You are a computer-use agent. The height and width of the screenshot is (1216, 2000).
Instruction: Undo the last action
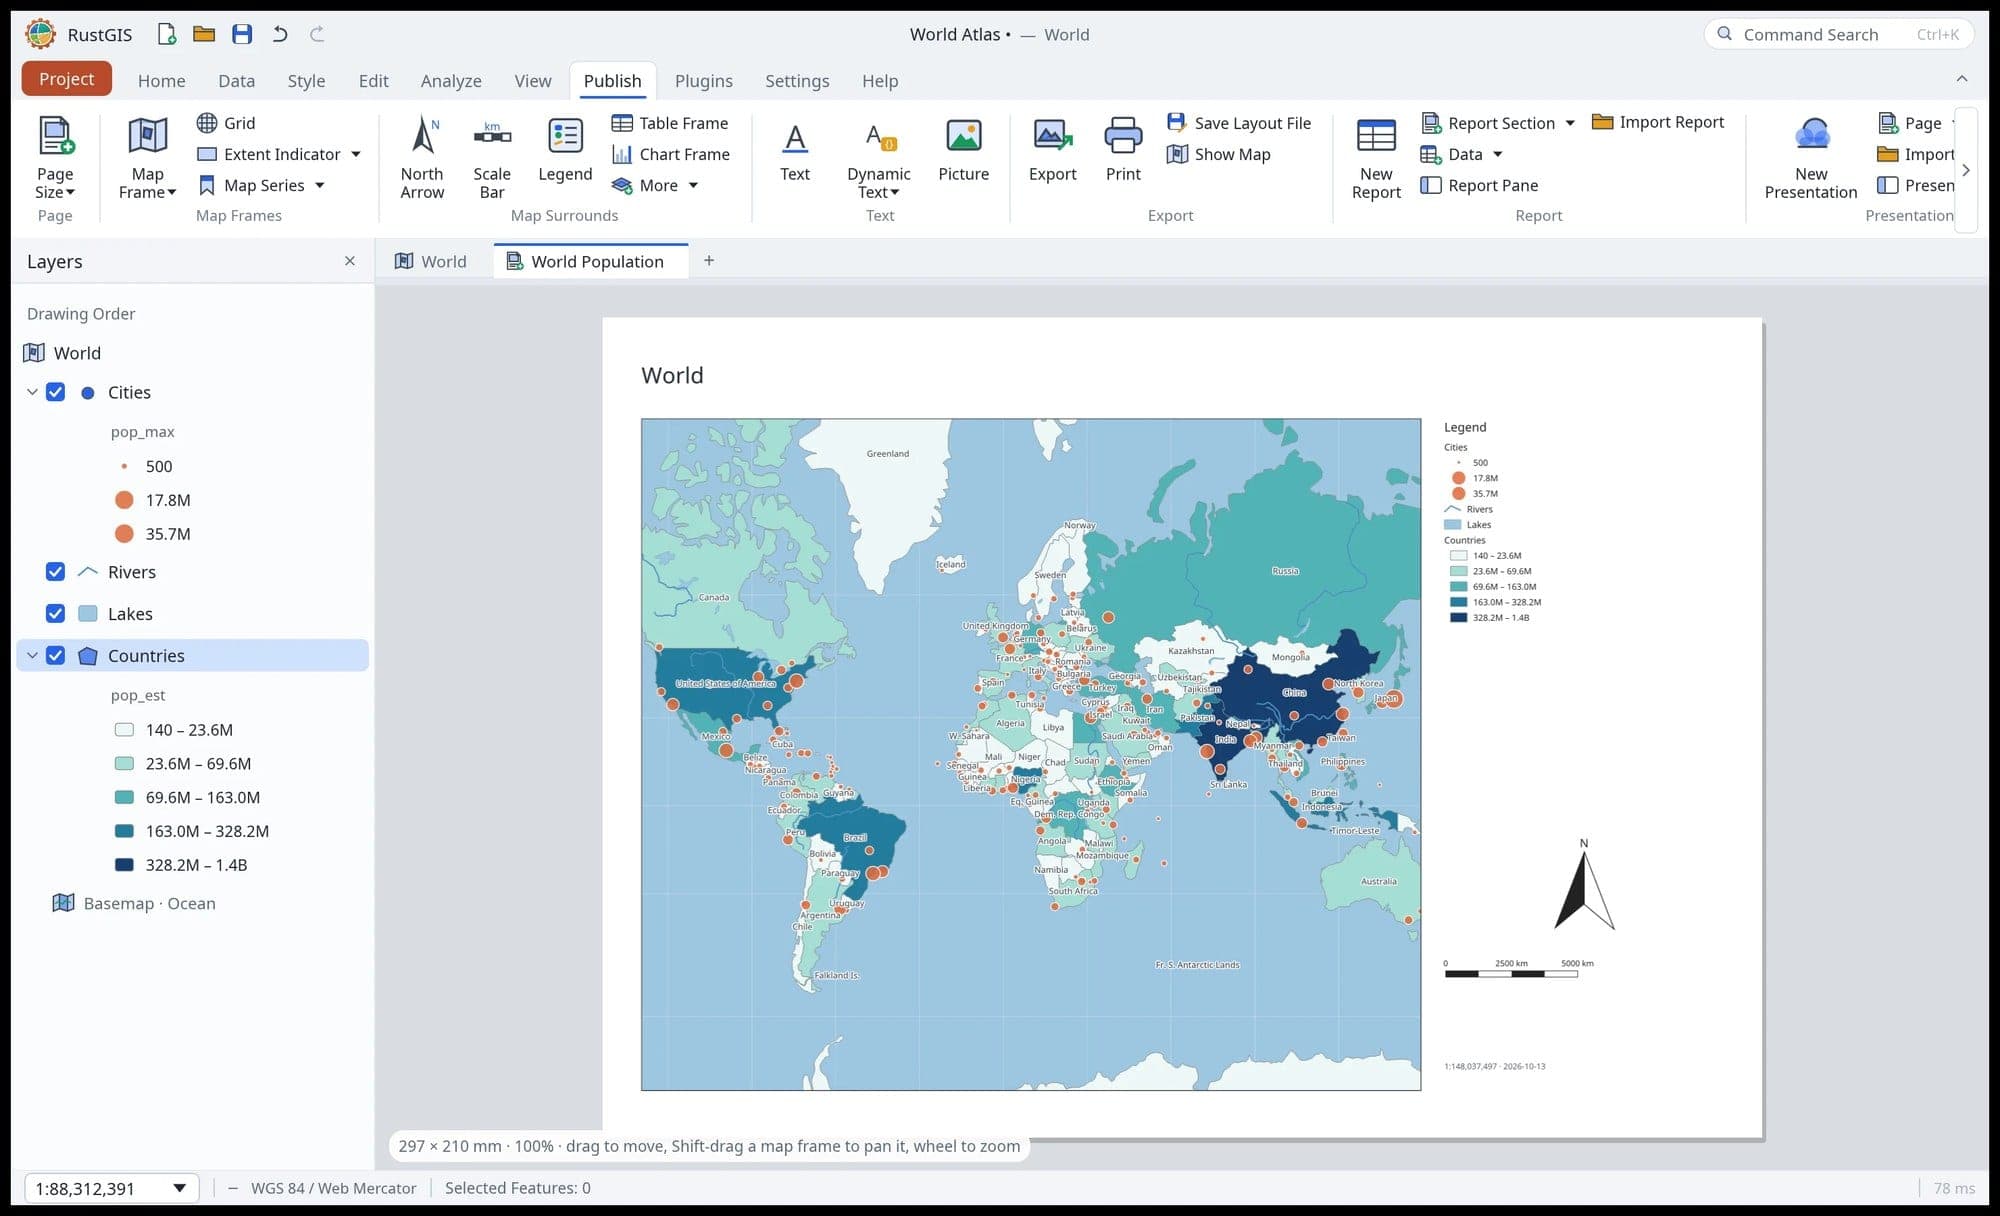(x=280, y=34)
